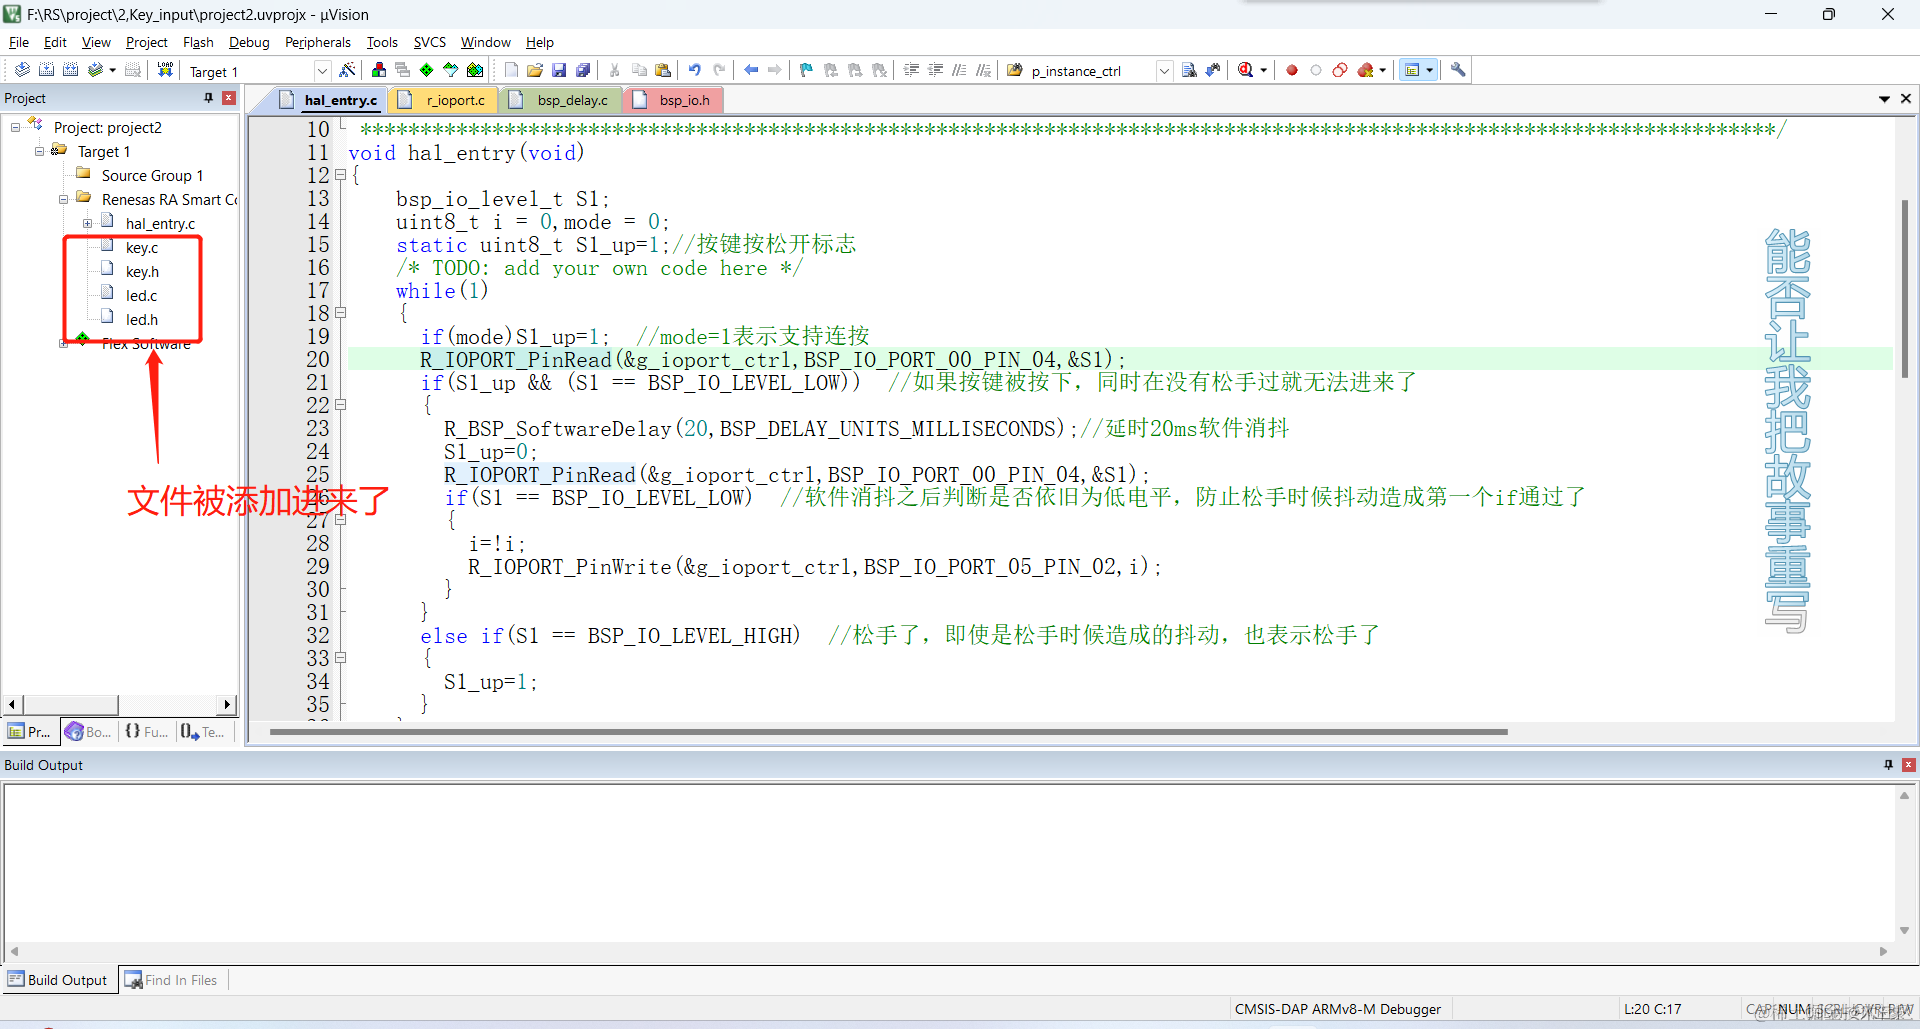Expand the hal_entry.c tree node
The height and width of the screenshot is (1029, 1920).
coord(87,223)
